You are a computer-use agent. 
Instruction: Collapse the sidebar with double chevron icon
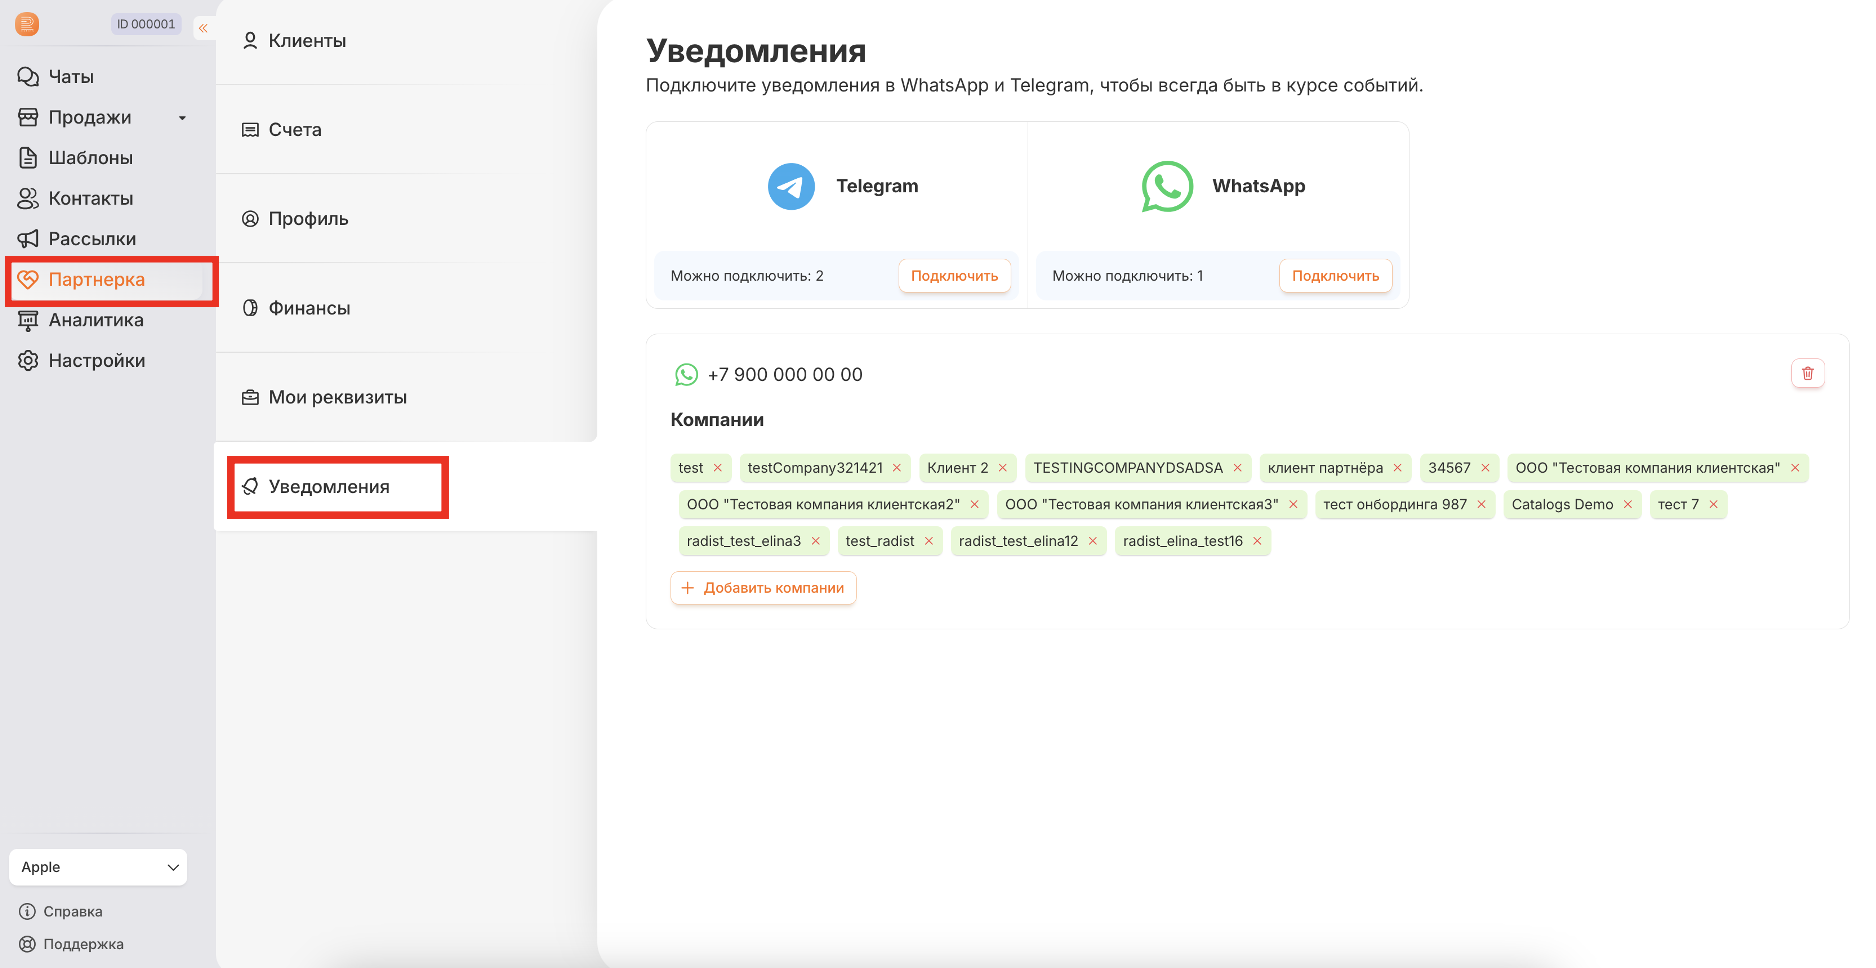point(203,28)
